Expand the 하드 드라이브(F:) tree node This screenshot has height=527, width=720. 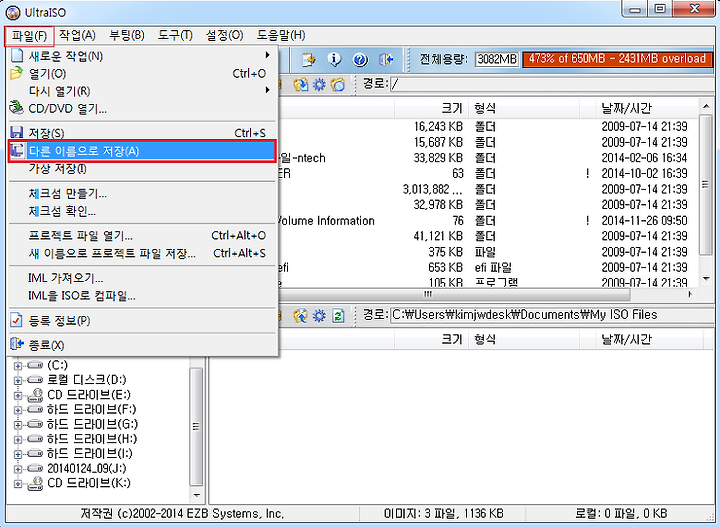click(x=18, y=410)
